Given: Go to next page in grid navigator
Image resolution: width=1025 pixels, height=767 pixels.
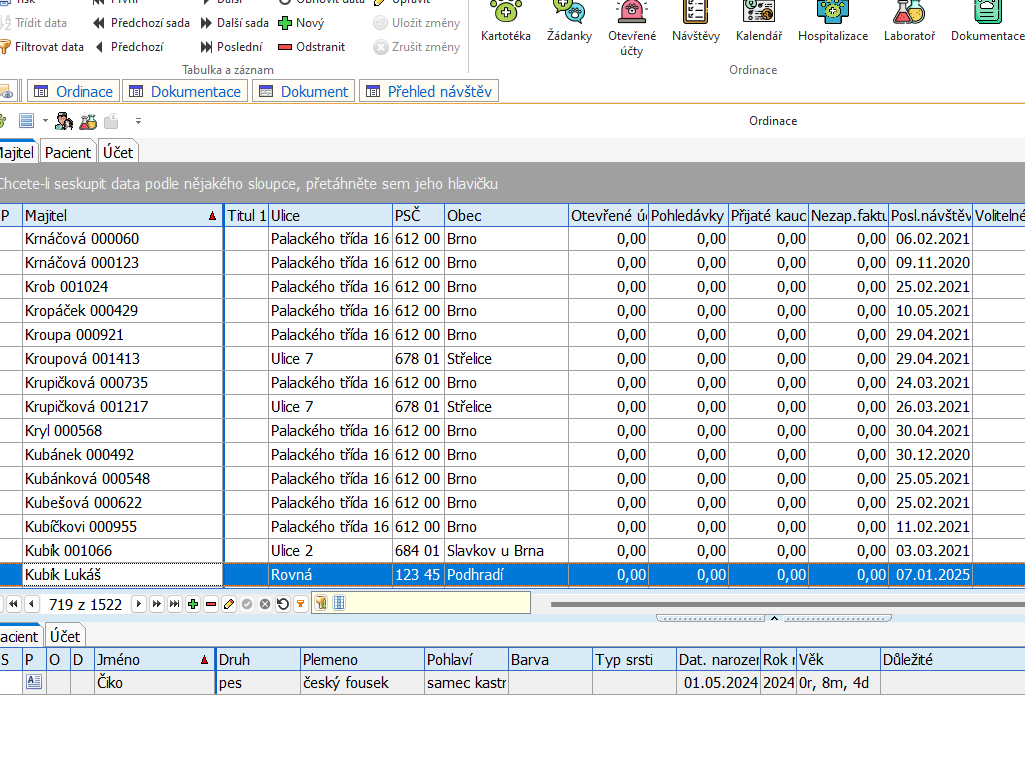Looking at the screenshot, I should tap(156, 604).
